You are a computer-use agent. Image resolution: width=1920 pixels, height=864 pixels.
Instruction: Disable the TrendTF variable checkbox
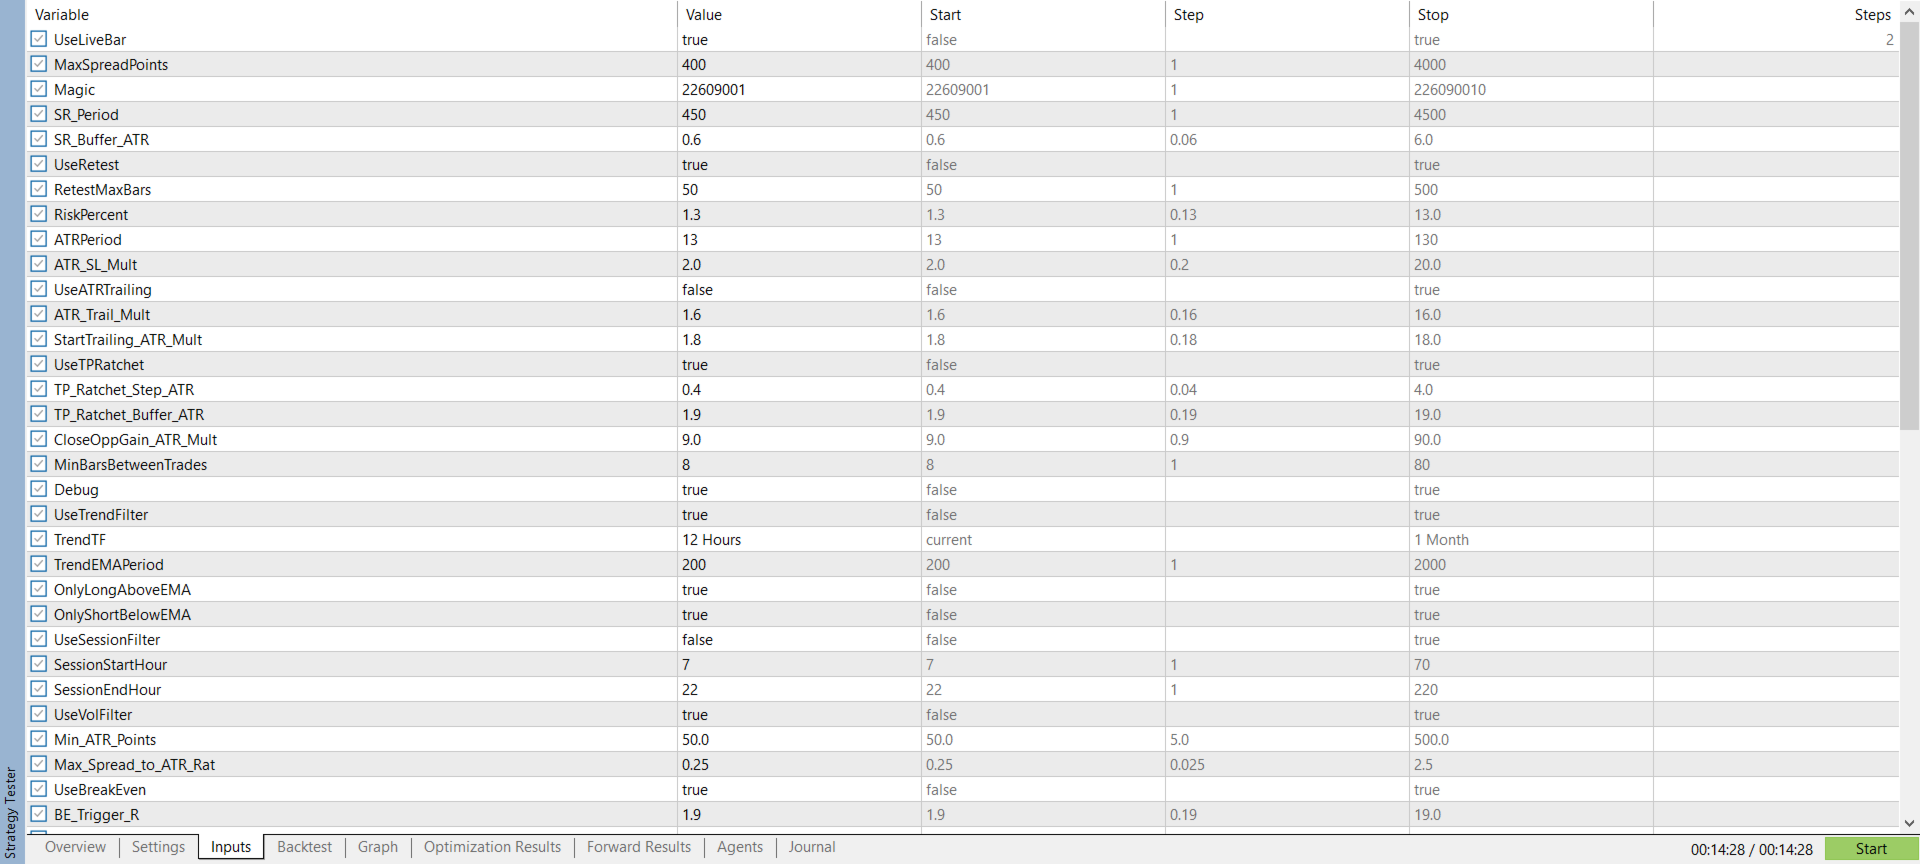click(x=39, y=539)
